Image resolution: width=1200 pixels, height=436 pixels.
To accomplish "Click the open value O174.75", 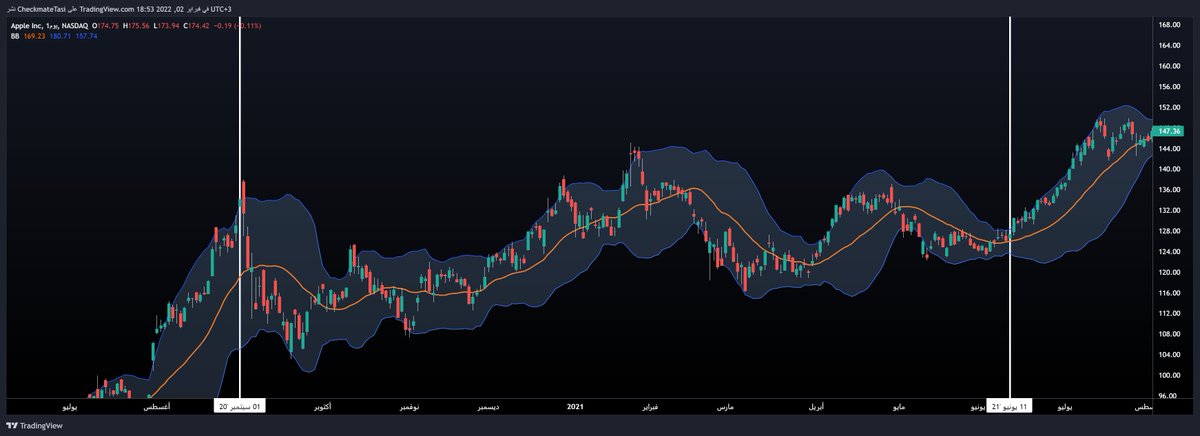I will click(x=105, y=26).
